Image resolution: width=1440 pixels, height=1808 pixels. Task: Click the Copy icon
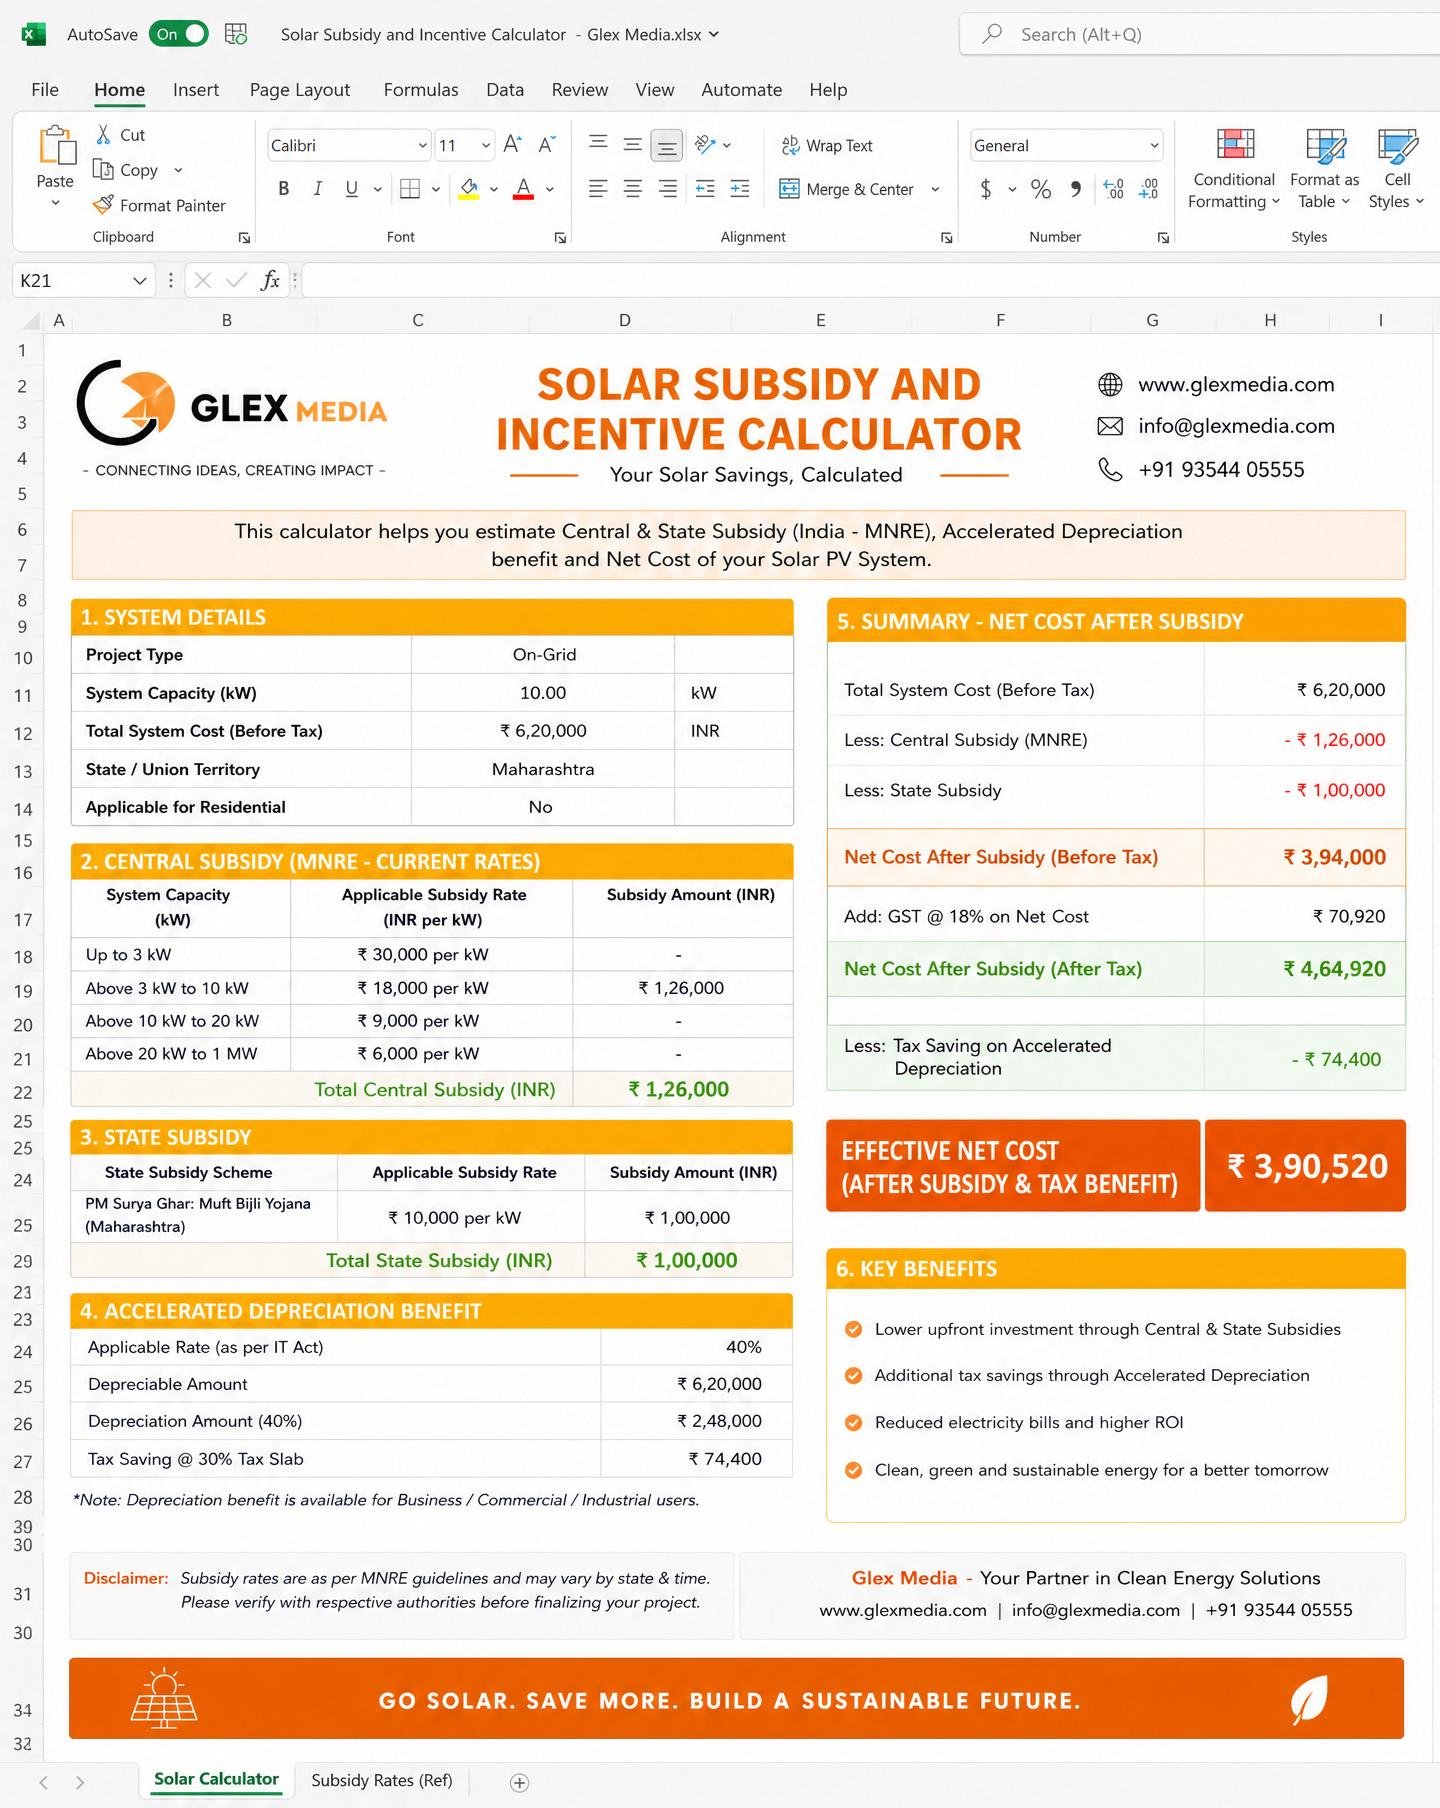click(103, 169)
